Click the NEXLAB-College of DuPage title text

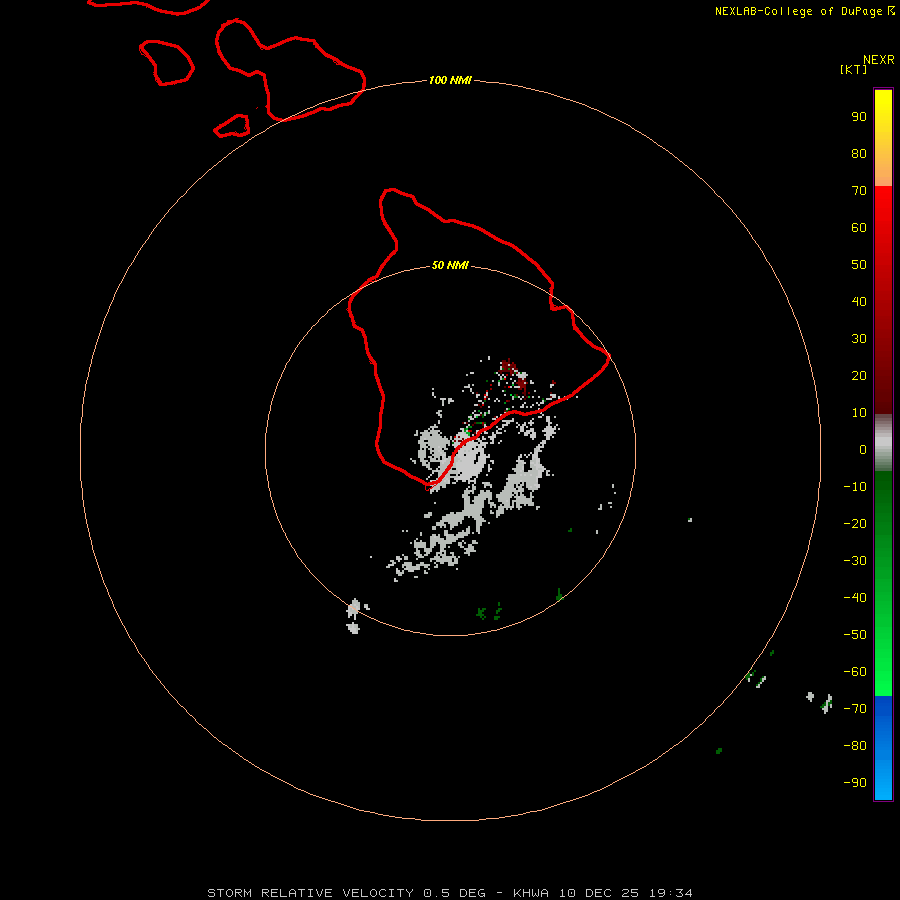pos(805,11)
